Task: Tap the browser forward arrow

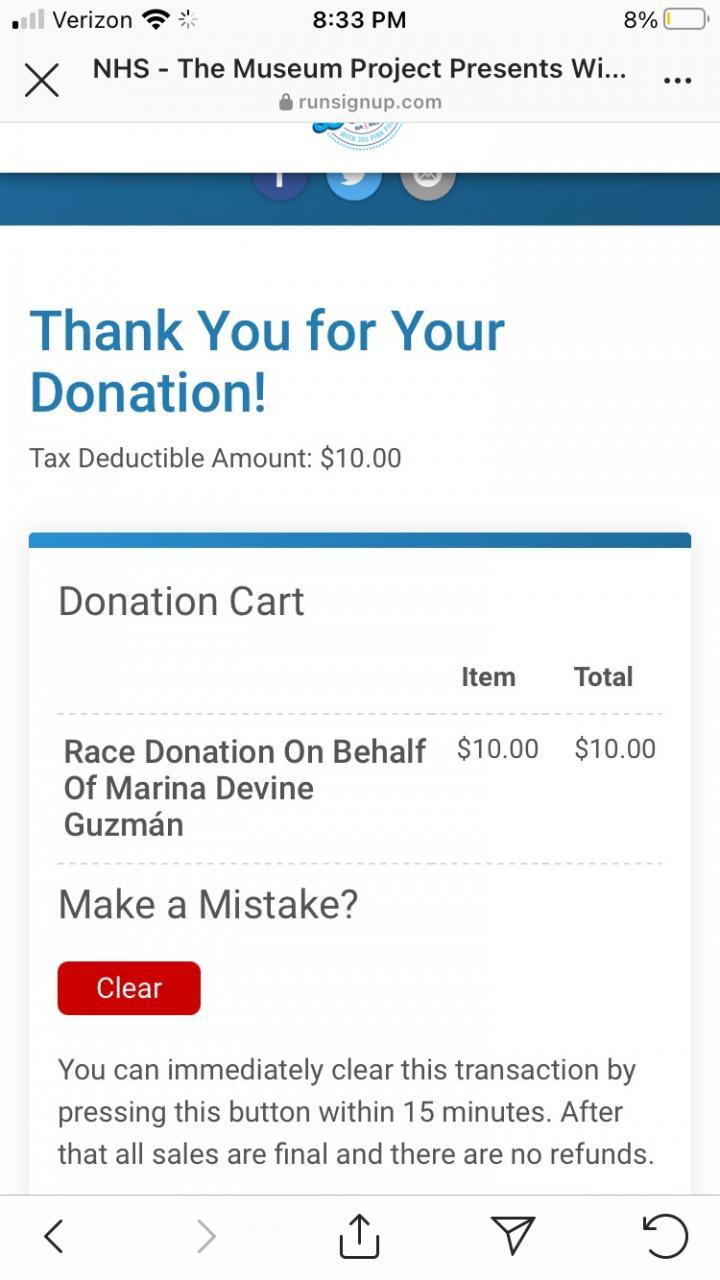Action: [x=206, y=1237]
